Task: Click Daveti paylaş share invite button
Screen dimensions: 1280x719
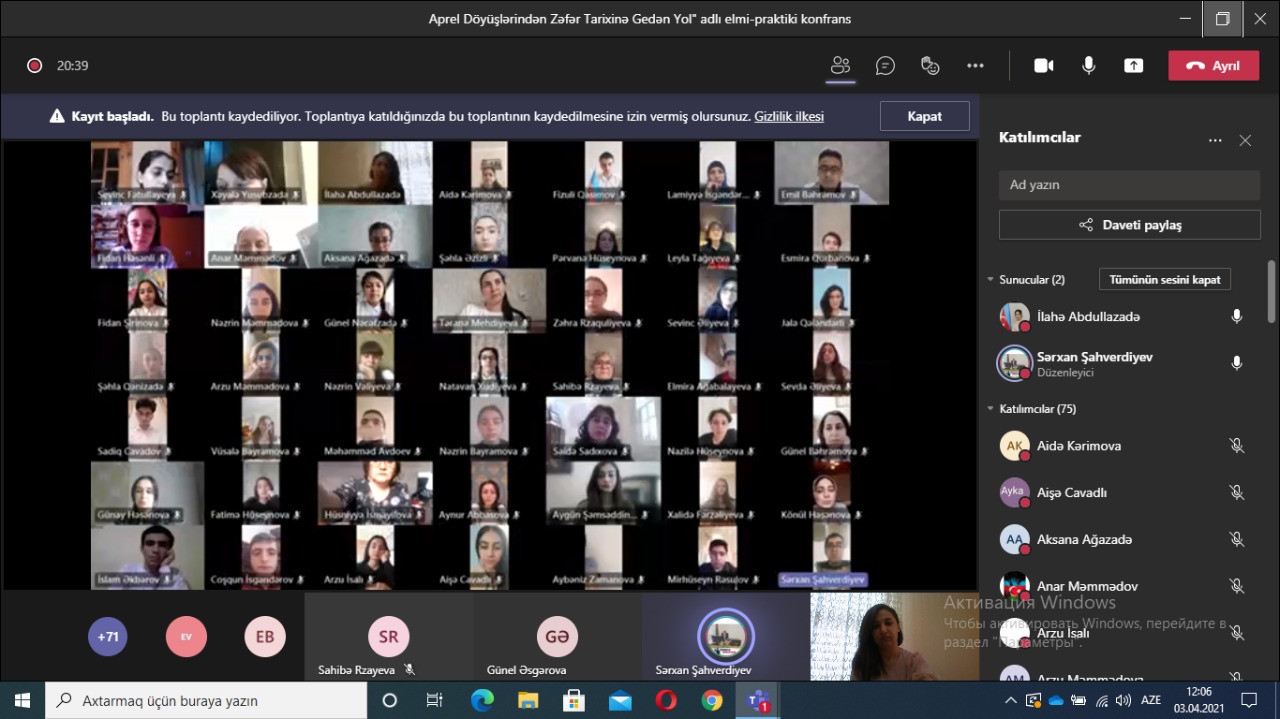Action: [x=1129, y=225]
